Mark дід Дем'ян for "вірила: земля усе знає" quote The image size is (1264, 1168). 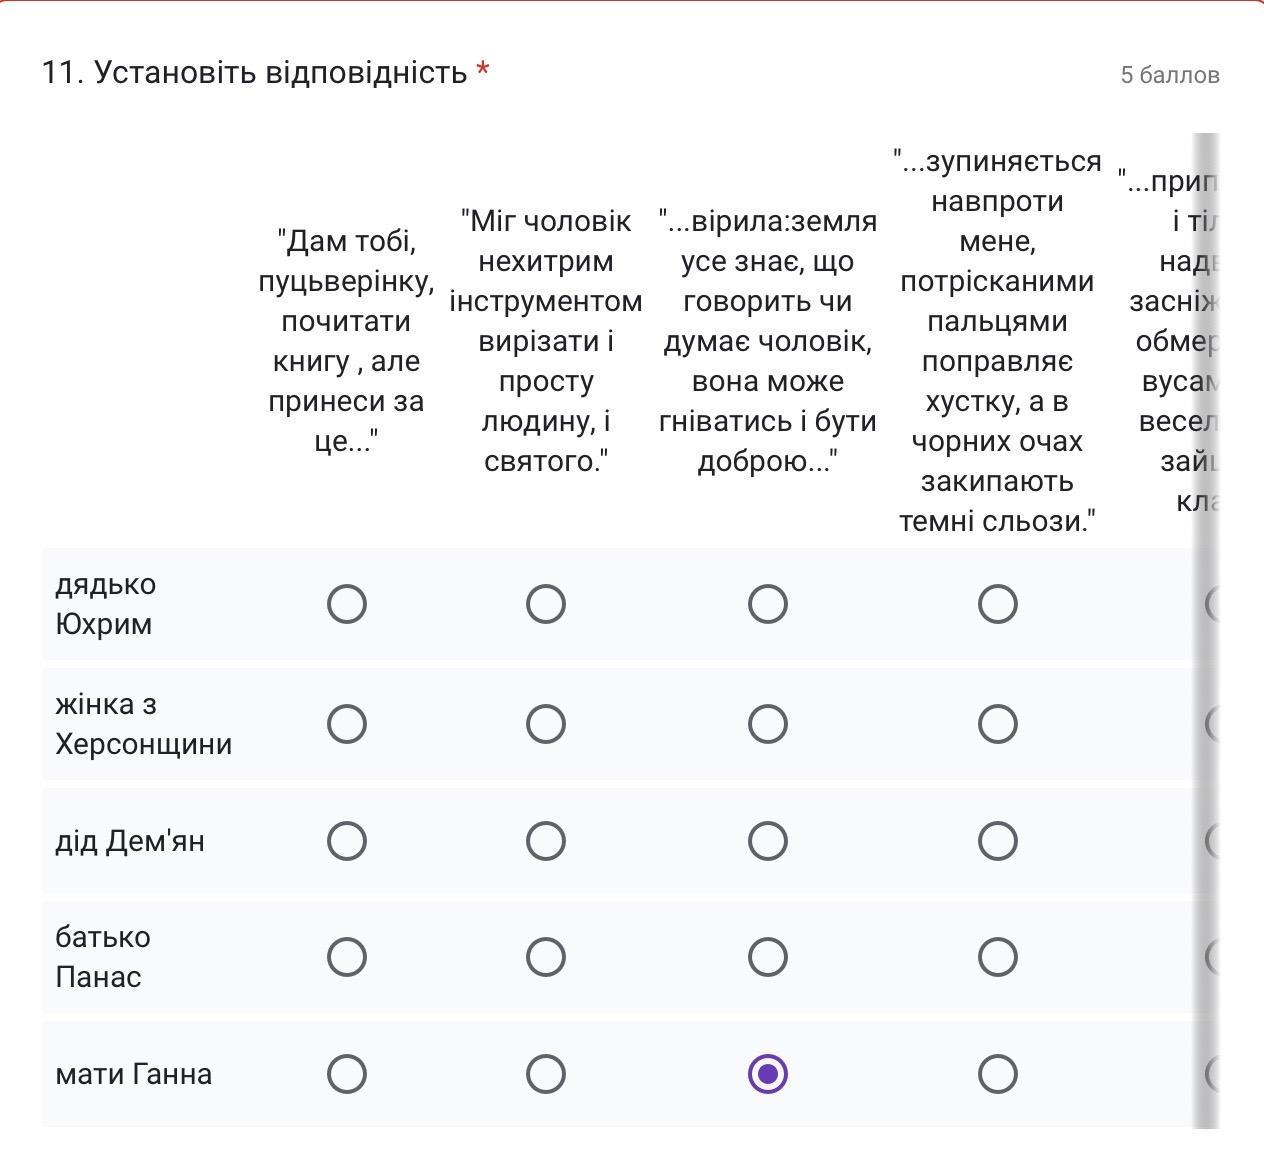click(768, 841)
